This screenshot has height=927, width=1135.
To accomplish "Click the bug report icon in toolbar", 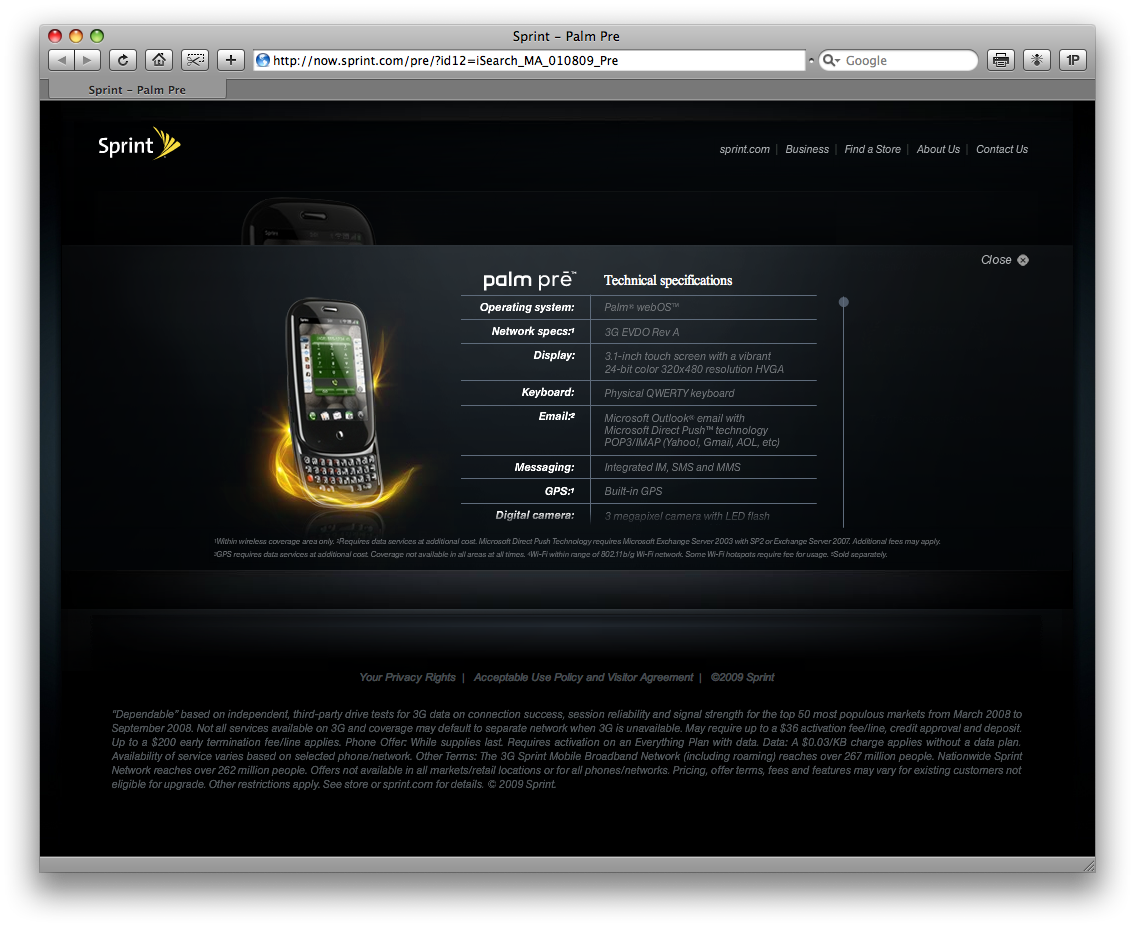I will pos(1036,60).
